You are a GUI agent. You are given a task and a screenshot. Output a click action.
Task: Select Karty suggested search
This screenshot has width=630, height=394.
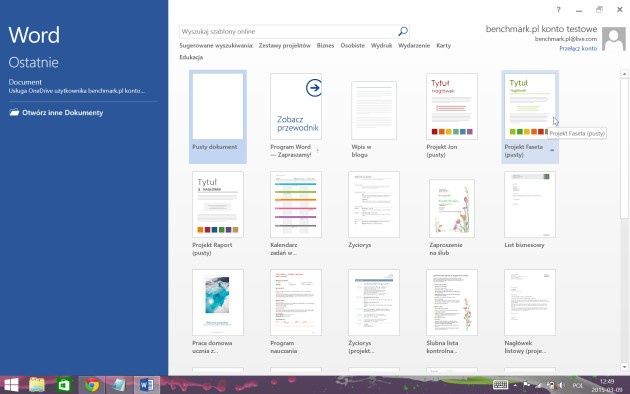tap(444, 46)
